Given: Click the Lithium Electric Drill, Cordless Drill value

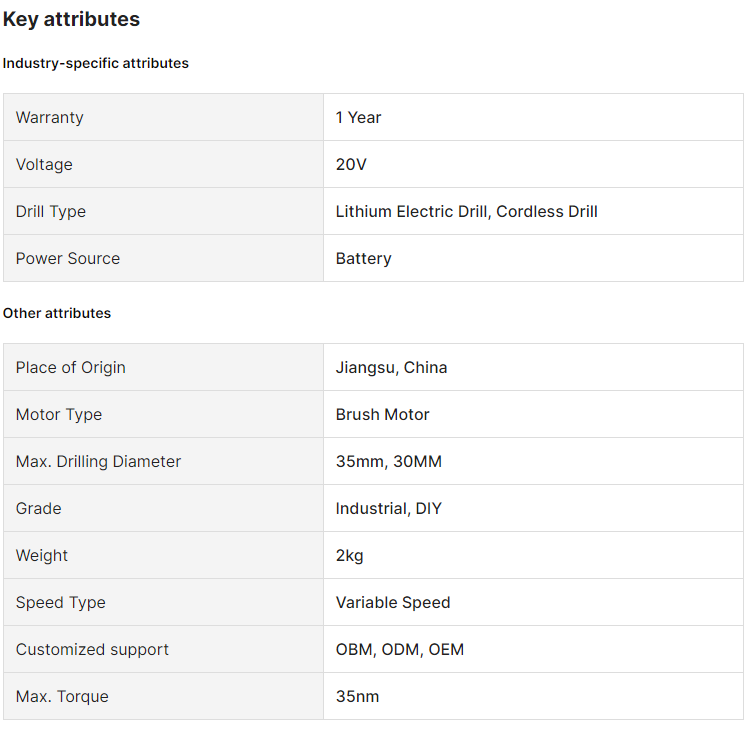Looking at the screenshot, I should point(466,211).
